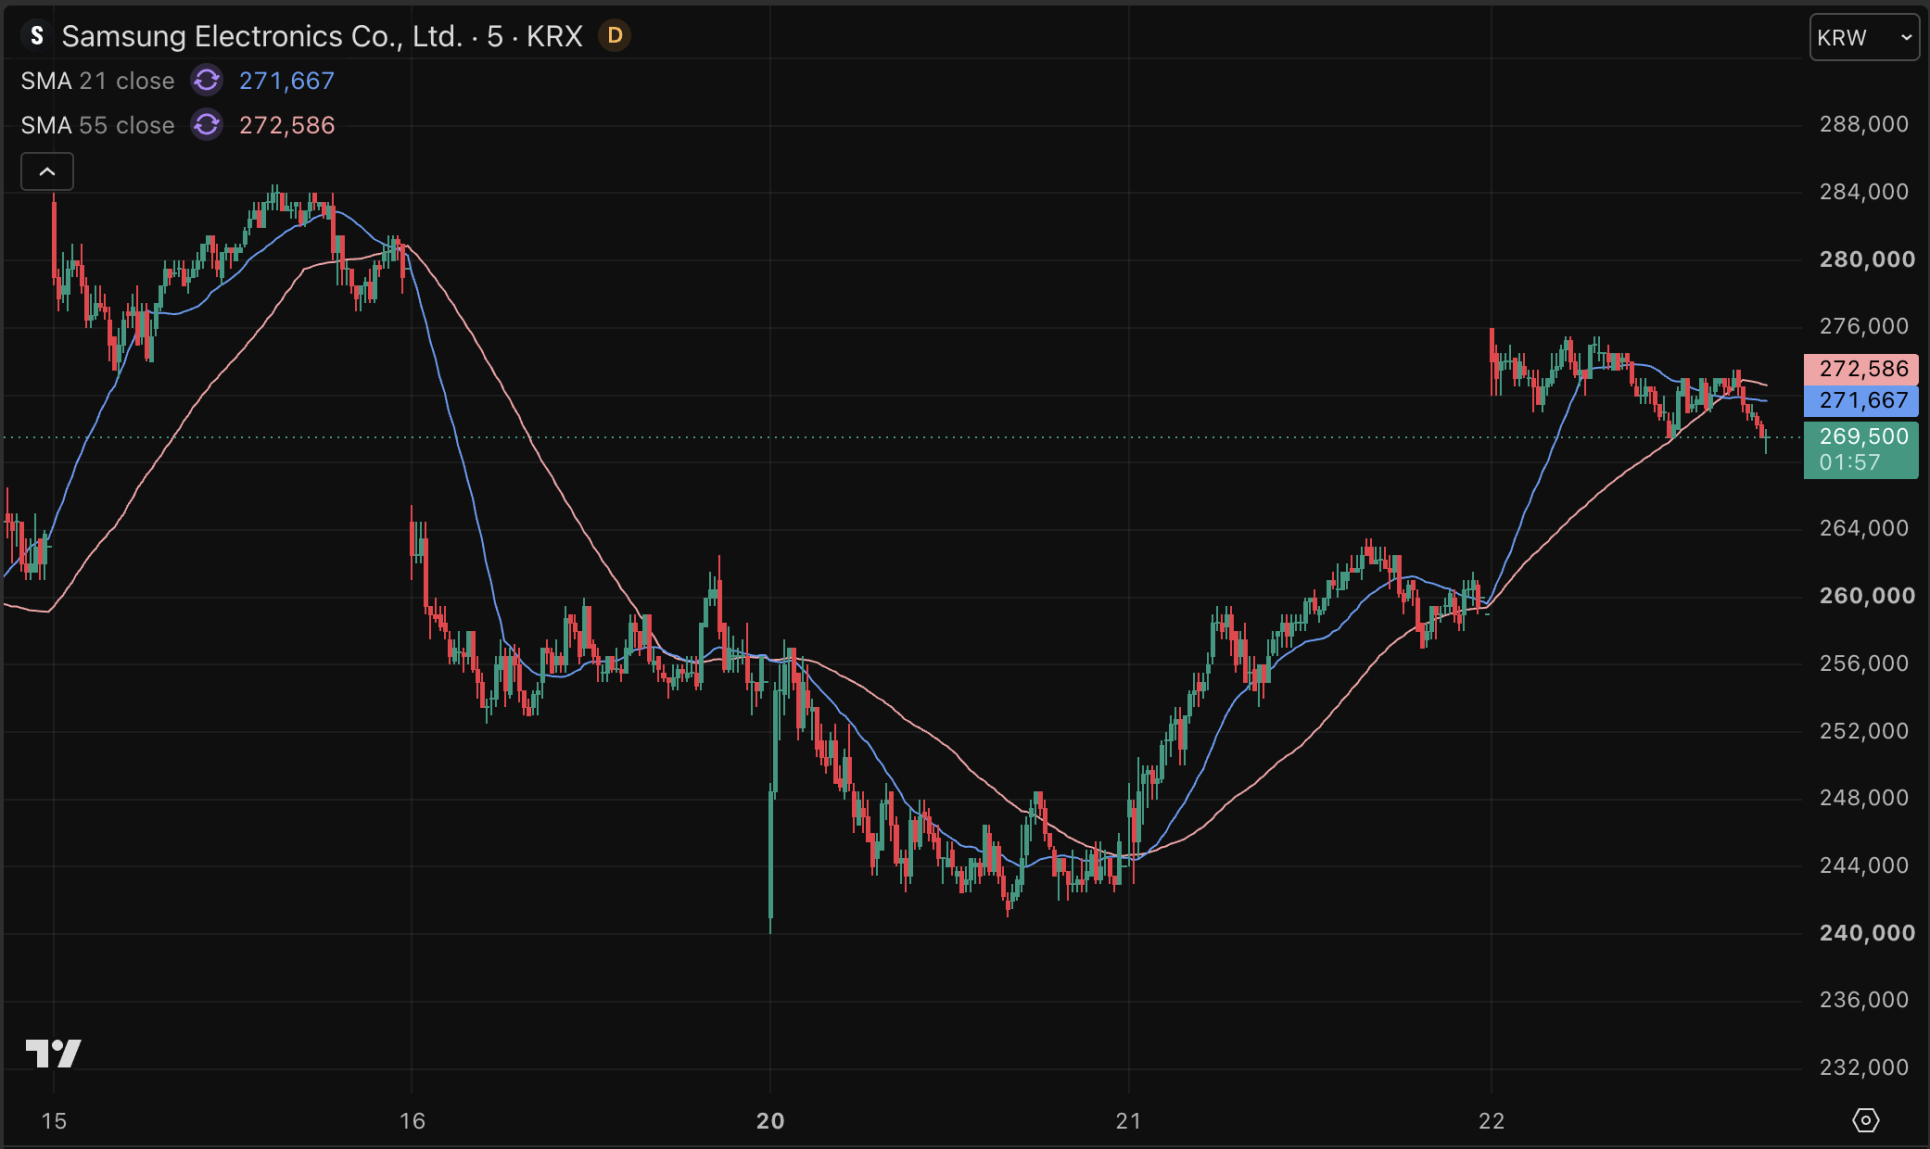The height and width of the screenshot is (1149, 1930).
Task: Select the 'SMA 55 close' indicator label
Action: [x=98, y=125]
